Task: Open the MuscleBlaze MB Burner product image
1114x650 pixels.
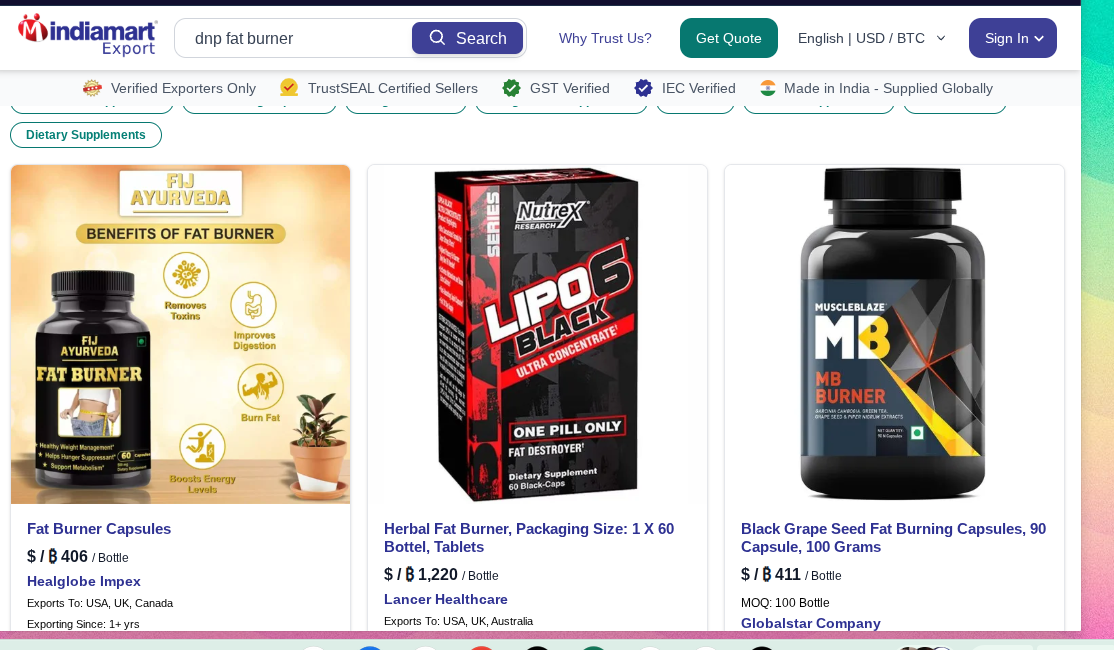Action: pyautogui.click(x=894, y=335)
